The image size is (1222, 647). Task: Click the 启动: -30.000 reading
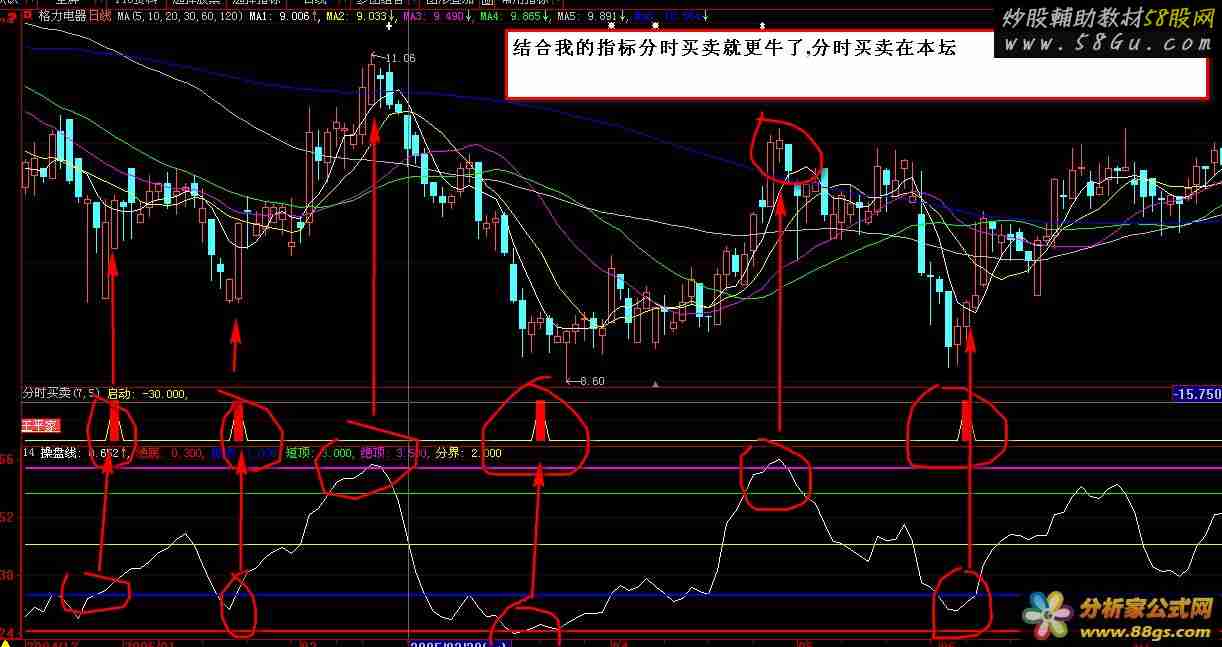tap(148, 394)
